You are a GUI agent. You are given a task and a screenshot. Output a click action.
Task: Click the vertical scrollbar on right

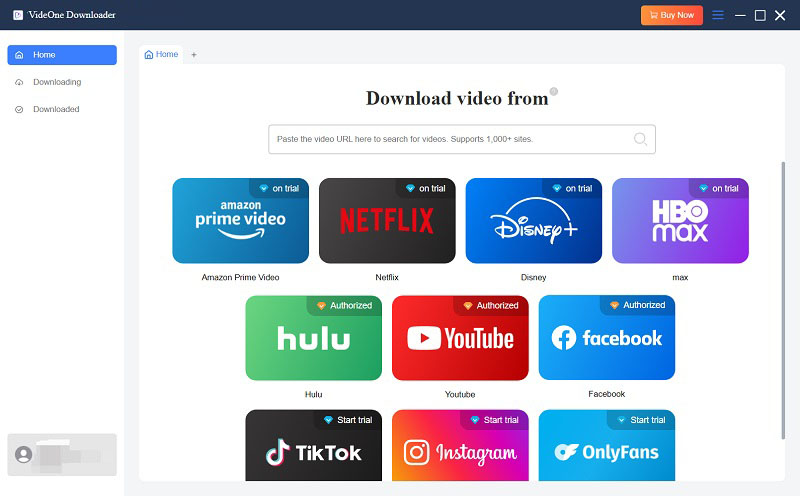pyautogui.click(x=783, y=300)
